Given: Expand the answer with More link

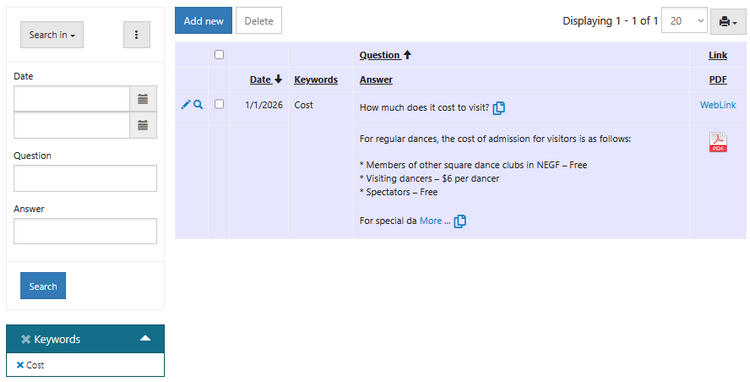Looking at the screenshot, I should [435, 221].
